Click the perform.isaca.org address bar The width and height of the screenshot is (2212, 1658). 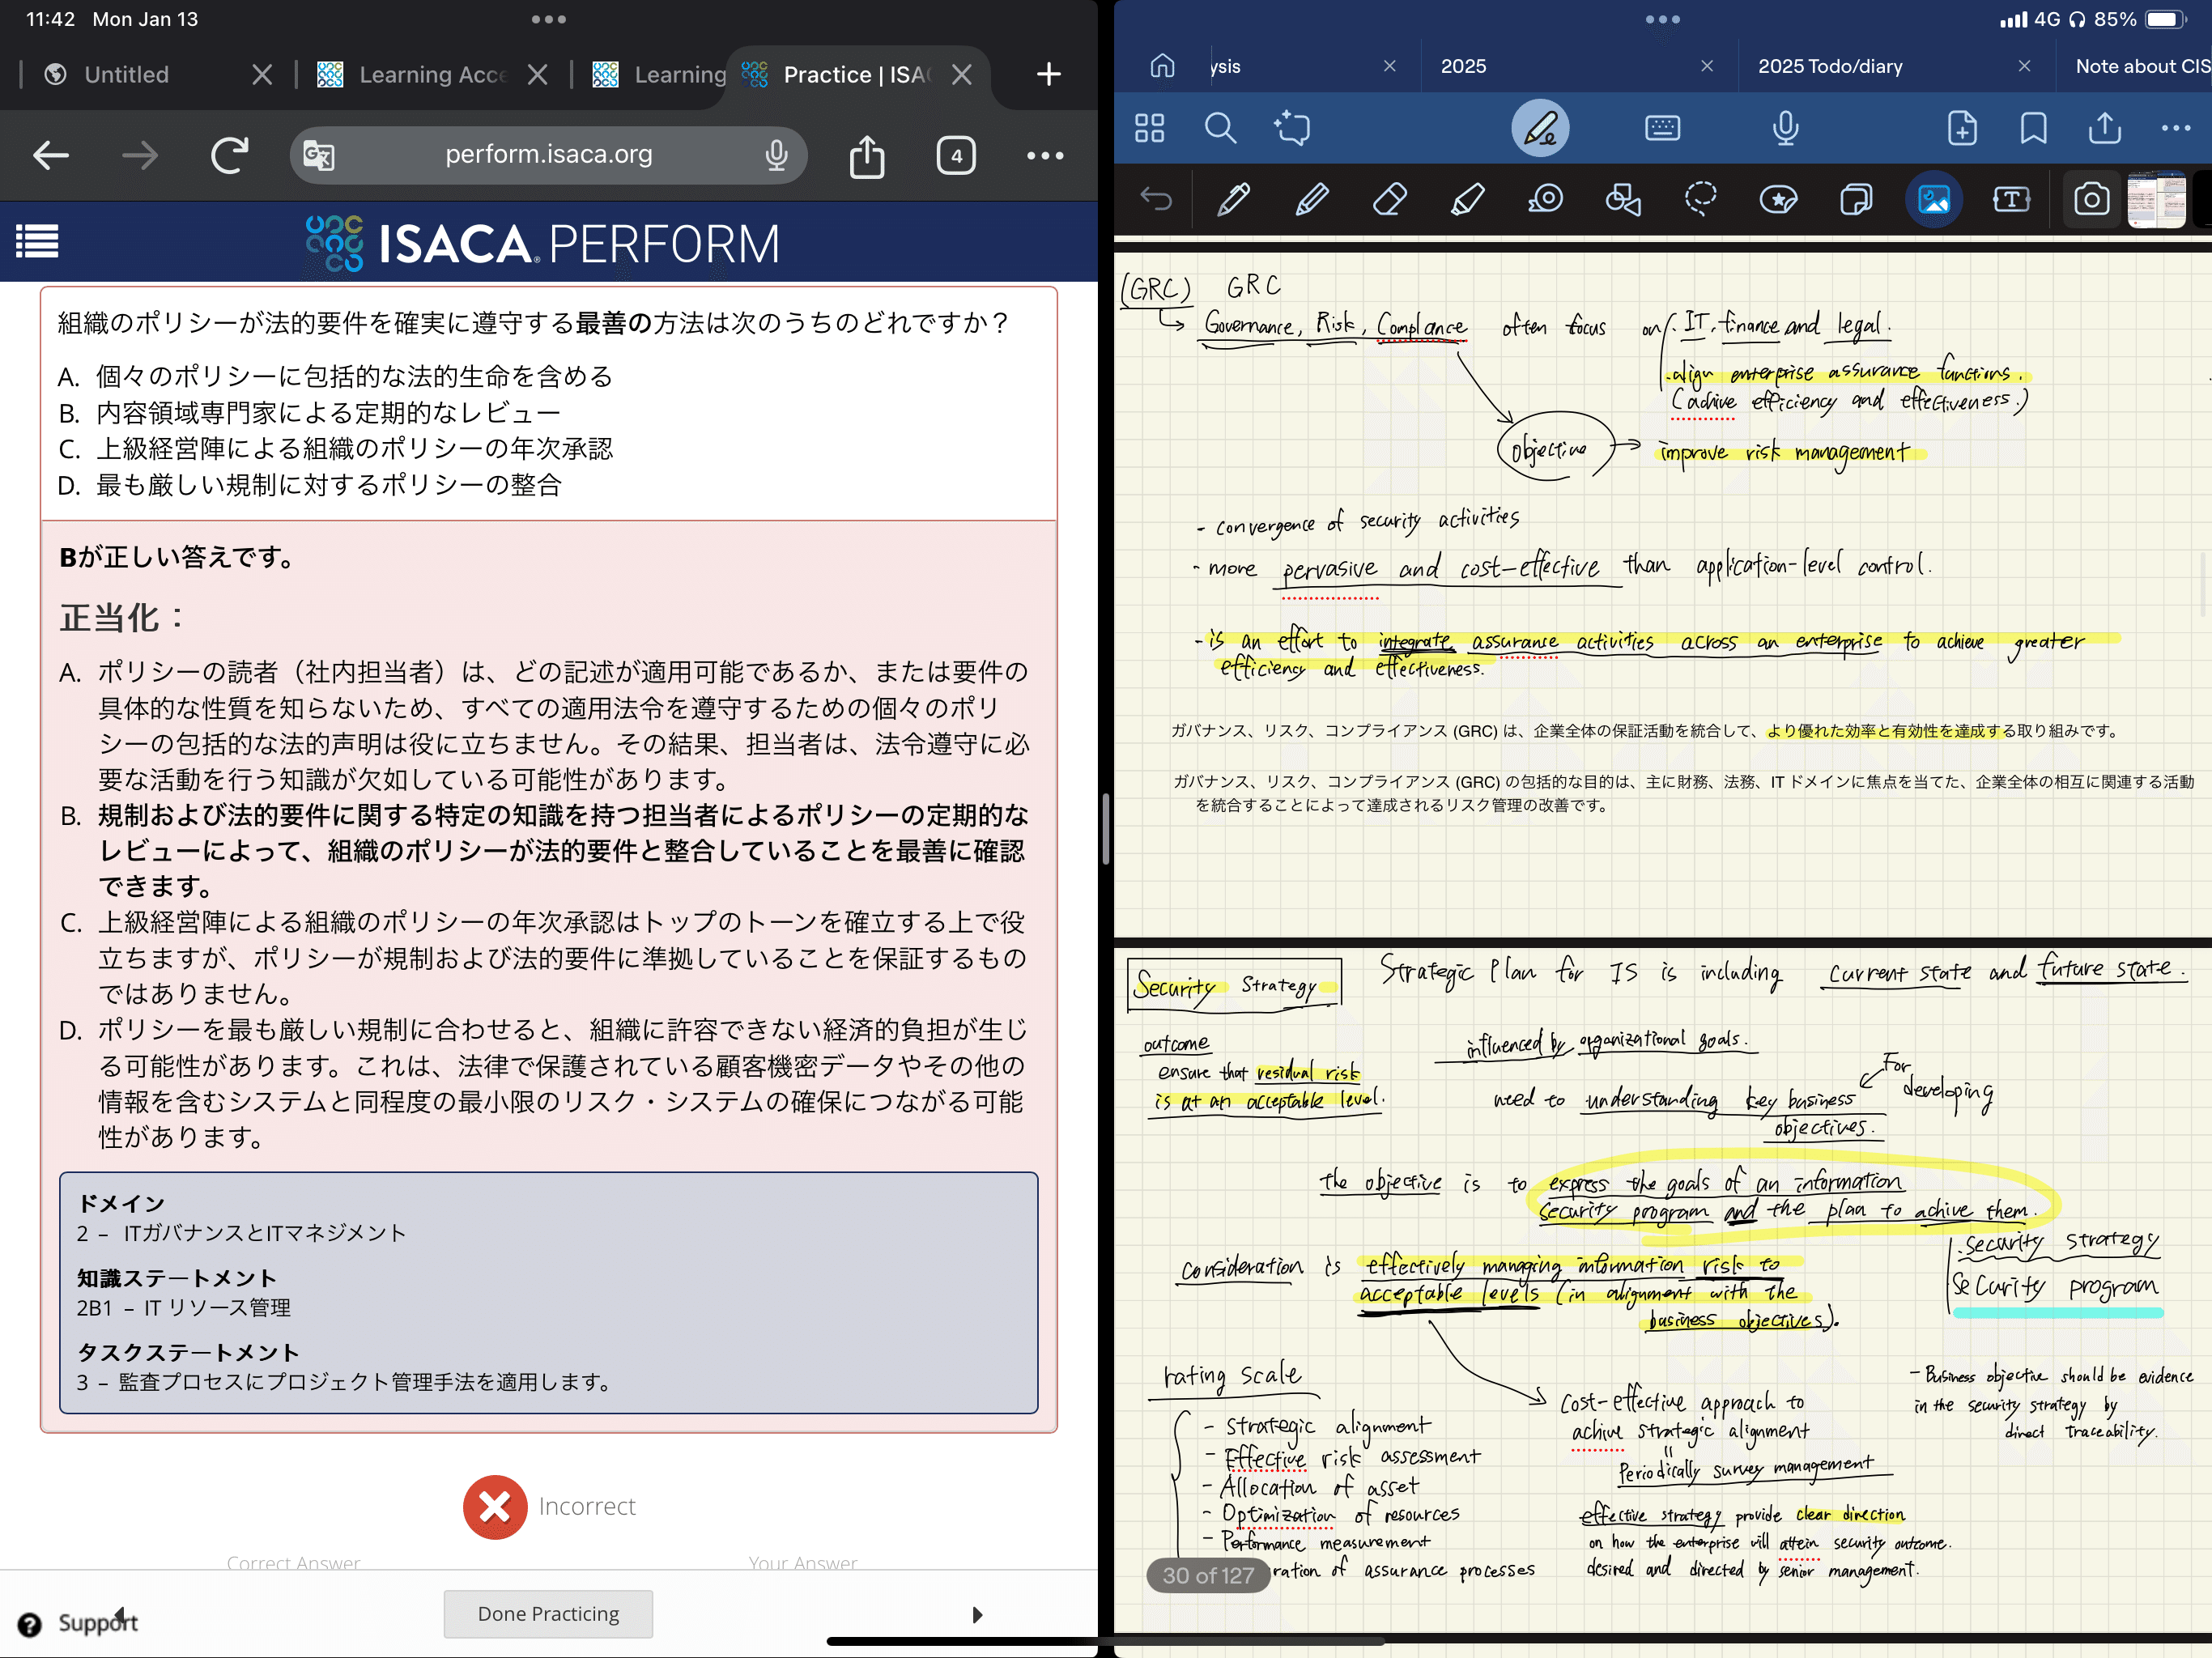pyautogui.click(x=548, y=155)
